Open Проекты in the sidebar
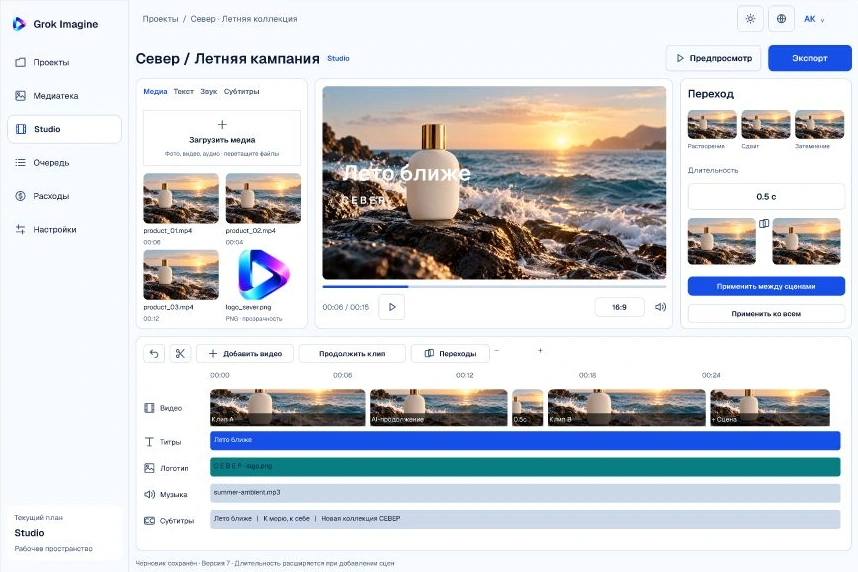Viewport: 858px width, 572px height. pos(64,62)
